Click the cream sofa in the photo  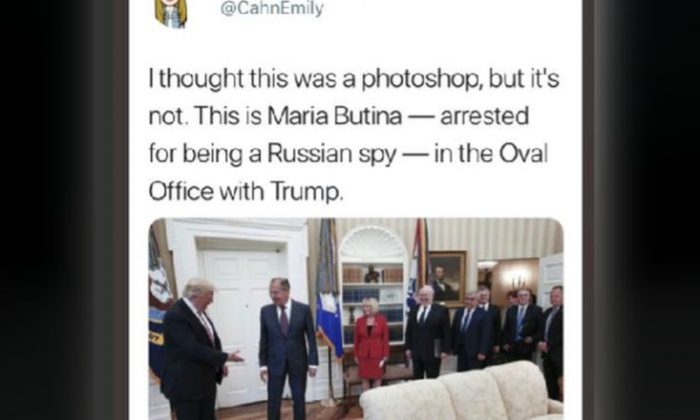(462, 392)
